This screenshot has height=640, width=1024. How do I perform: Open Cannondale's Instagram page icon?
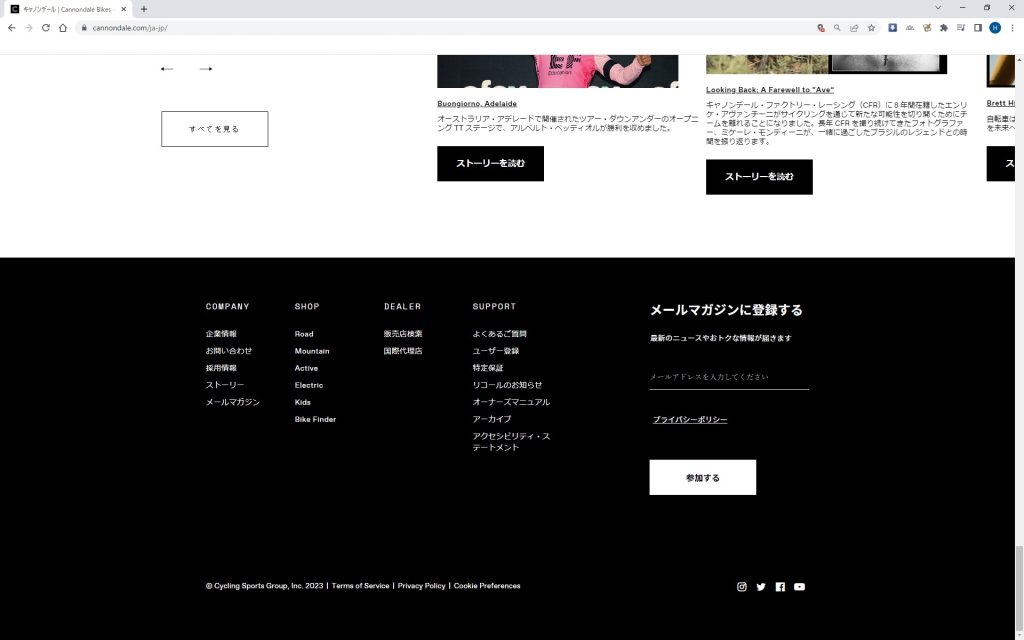(x=742, y=587)
